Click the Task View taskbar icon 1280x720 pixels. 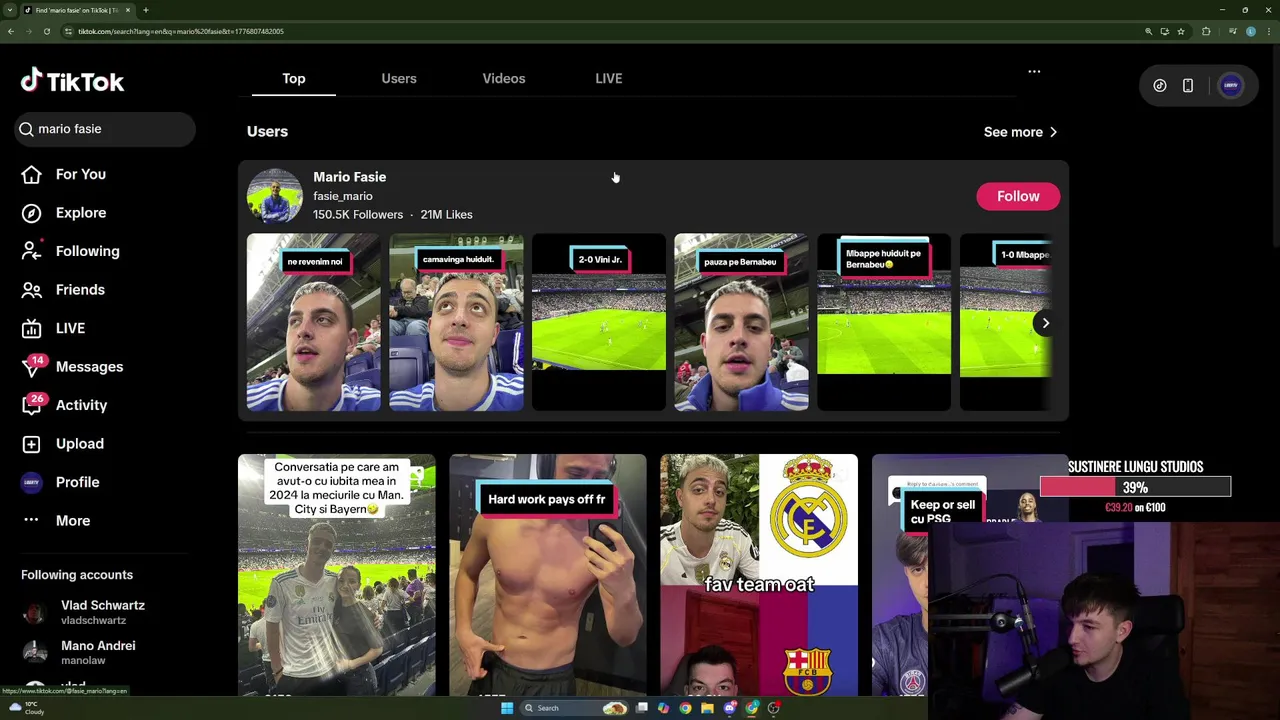point(642,708)
